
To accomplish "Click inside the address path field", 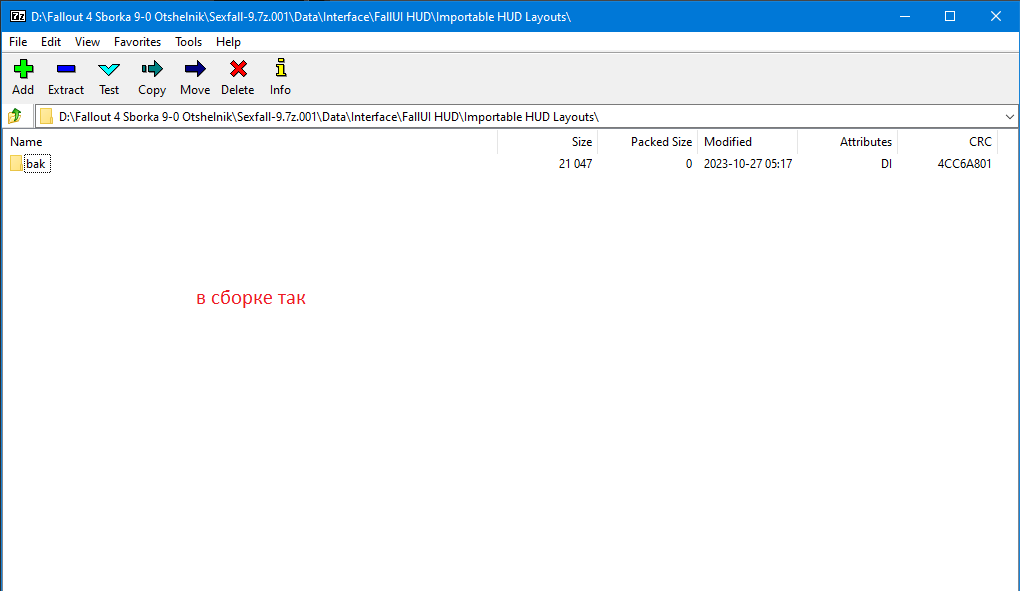I will coord(500,116).
